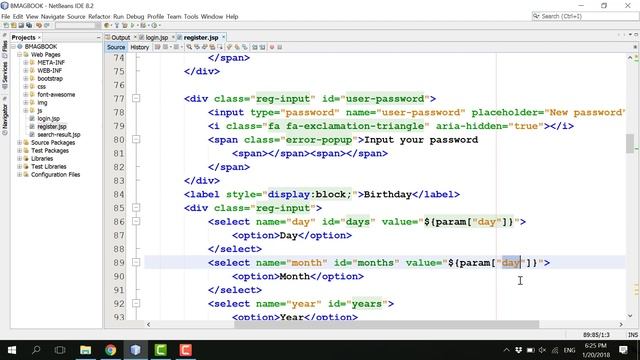Click the Next Bookmark icon

[237, 47]
